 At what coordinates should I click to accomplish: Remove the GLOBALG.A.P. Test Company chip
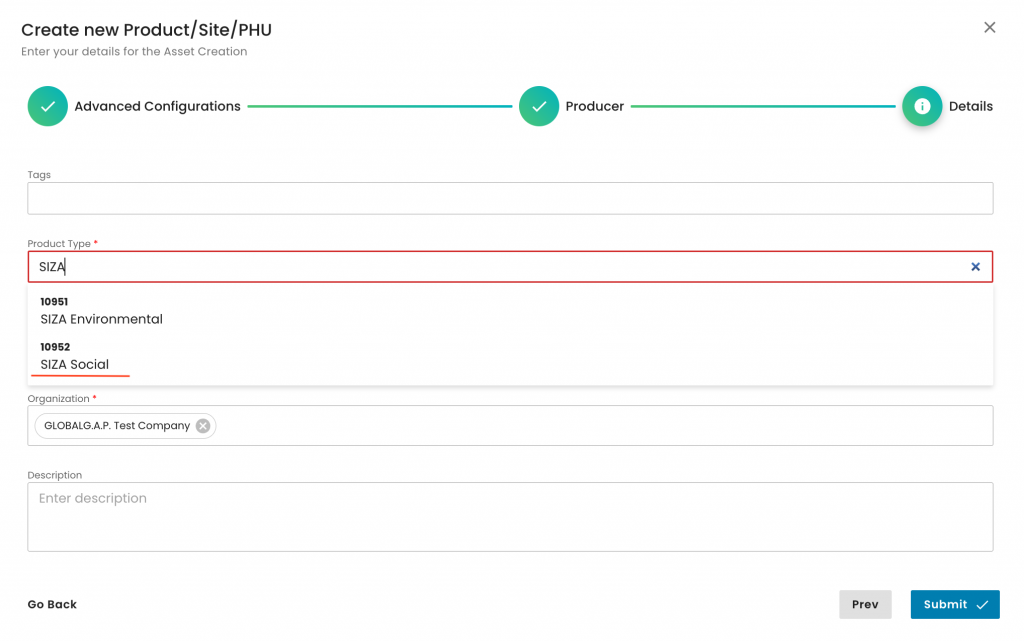203,426
